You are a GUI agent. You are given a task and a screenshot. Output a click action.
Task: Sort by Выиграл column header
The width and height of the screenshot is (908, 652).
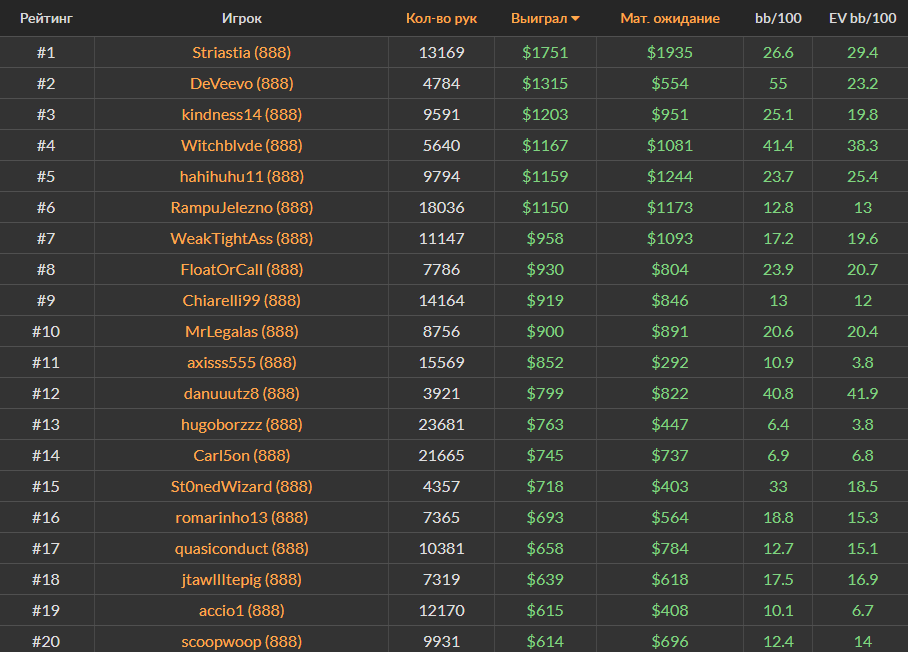tap(538, 18)
